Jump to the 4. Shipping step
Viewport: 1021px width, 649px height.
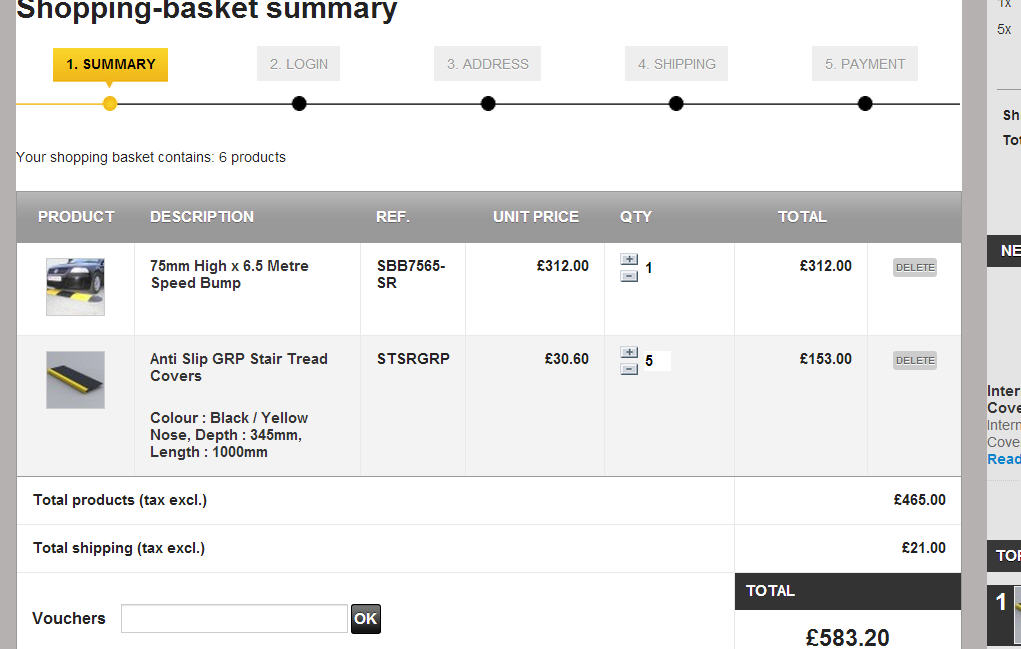[x=676, y=64]
